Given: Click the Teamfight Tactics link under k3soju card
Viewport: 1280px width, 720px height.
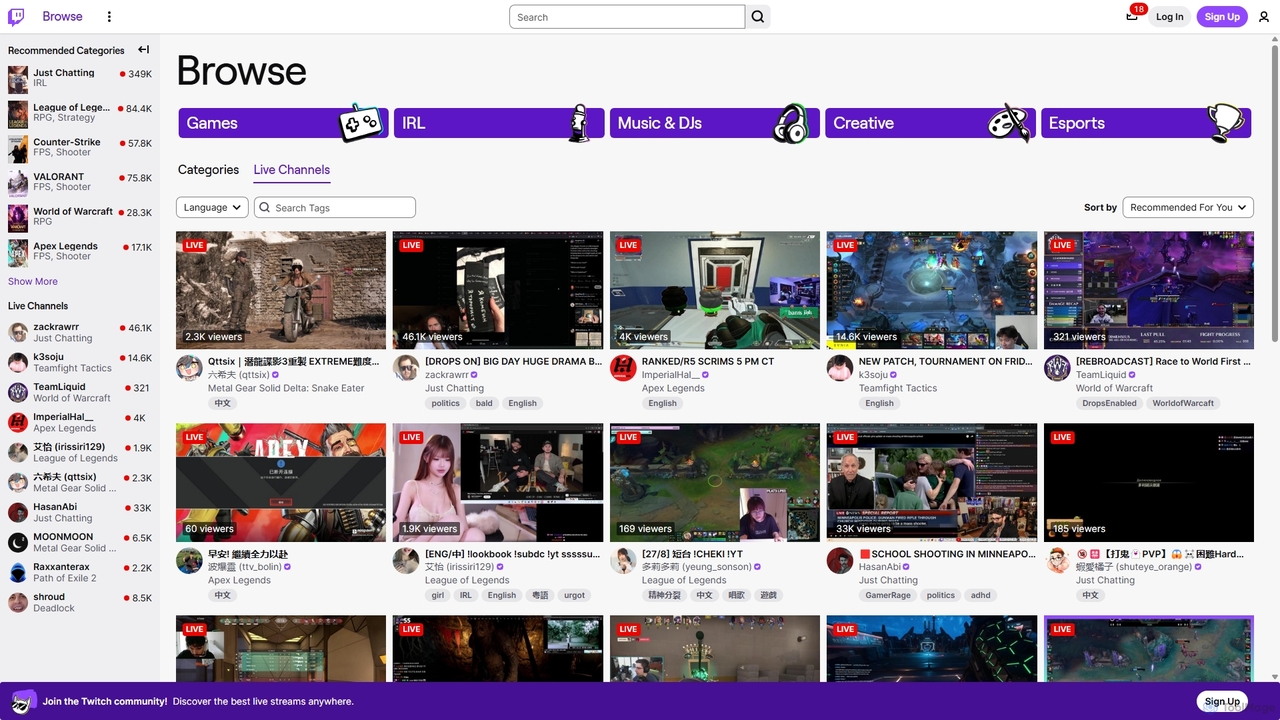Looking at the screenshot, I should [x=898, y=388].
